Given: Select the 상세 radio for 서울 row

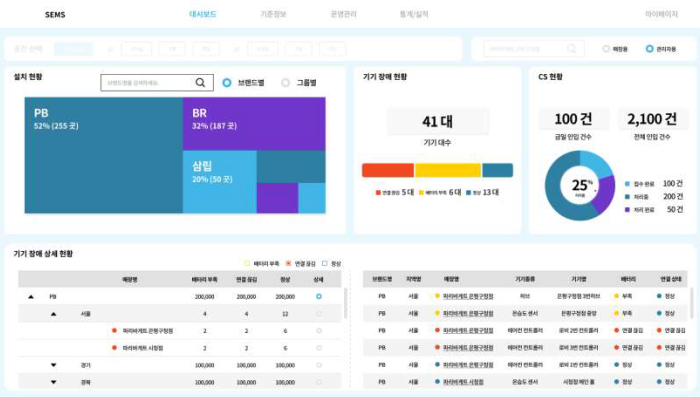Looking at the screenshot, I should [x=319, y=314].
